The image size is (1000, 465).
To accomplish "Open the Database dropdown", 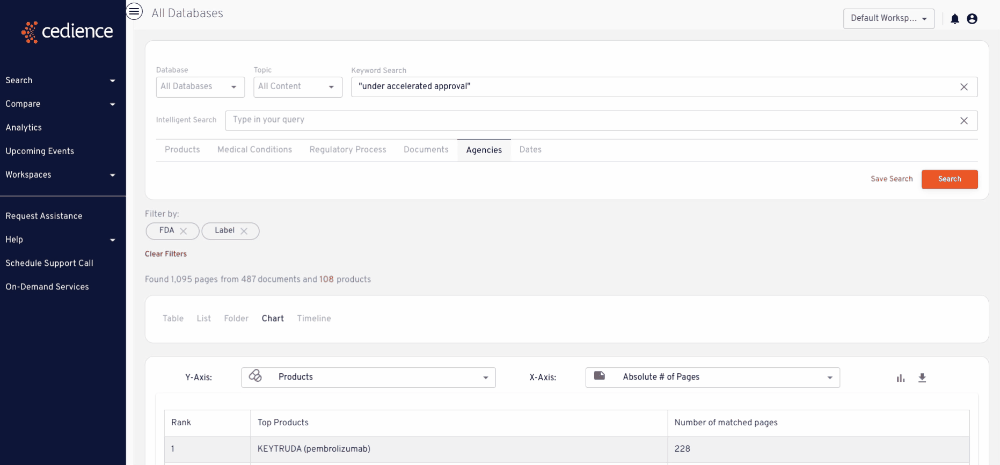I will pos(200,87).
